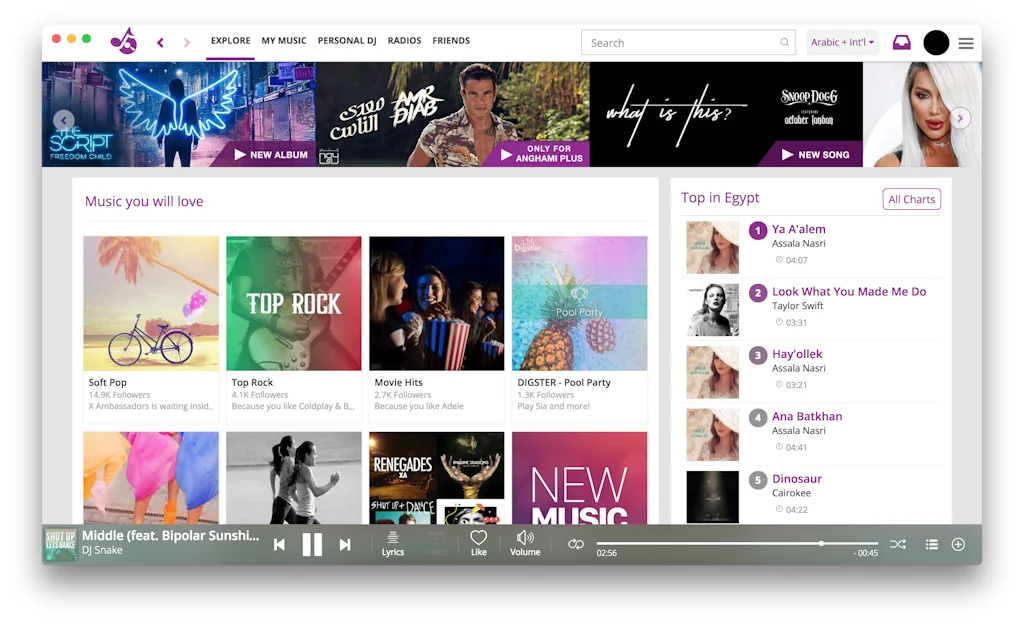View All Charts for Top in Egypt
This screenshot has height=625, width=1024.
[x=911, y=199]
